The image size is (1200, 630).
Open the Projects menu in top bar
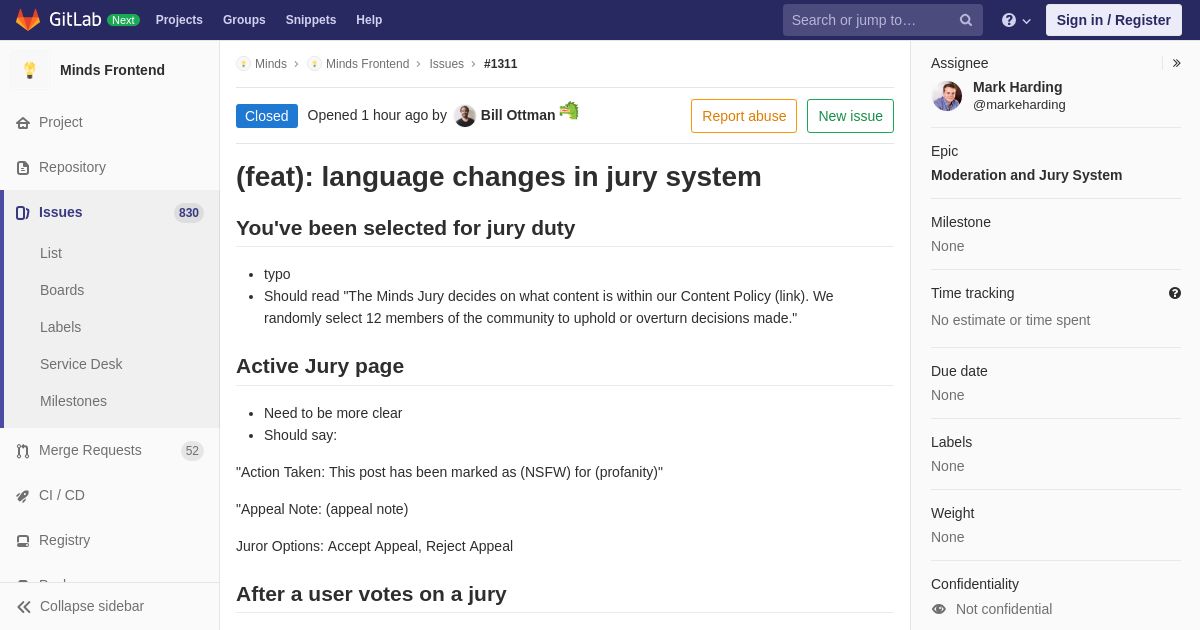179,20
